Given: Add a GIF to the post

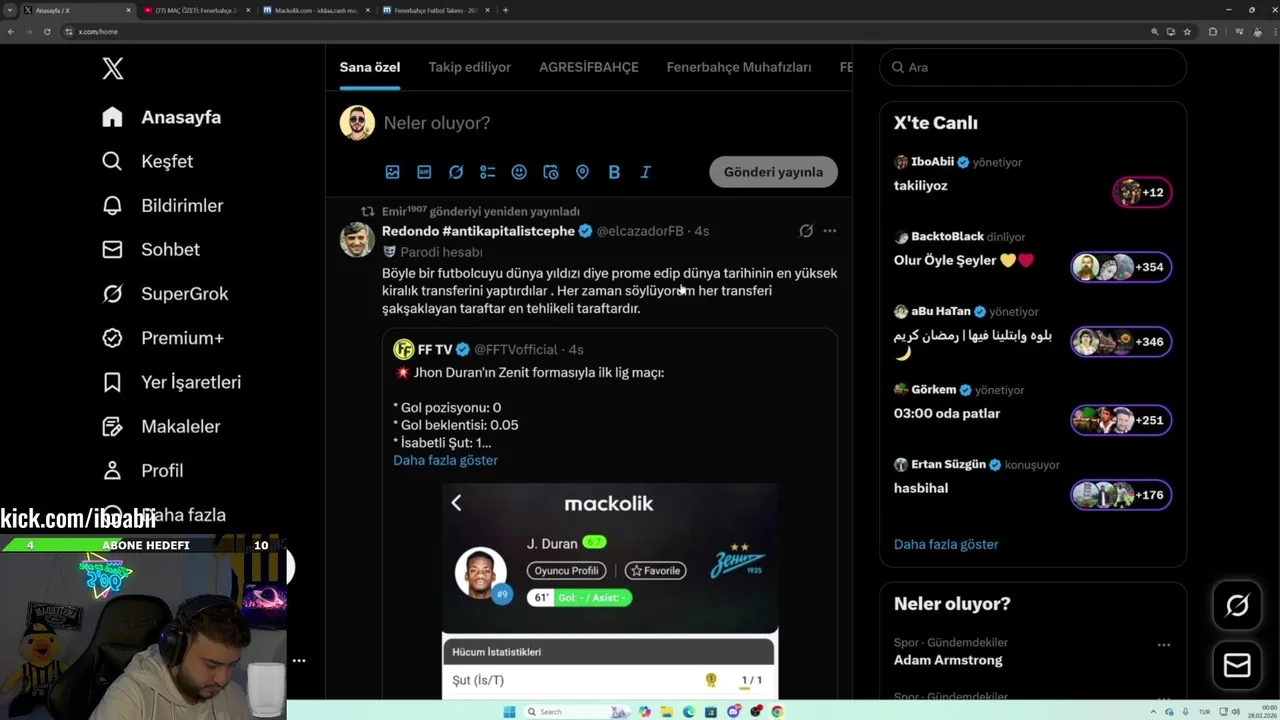Looking at the screenshot, I should (x=424, y=172).
